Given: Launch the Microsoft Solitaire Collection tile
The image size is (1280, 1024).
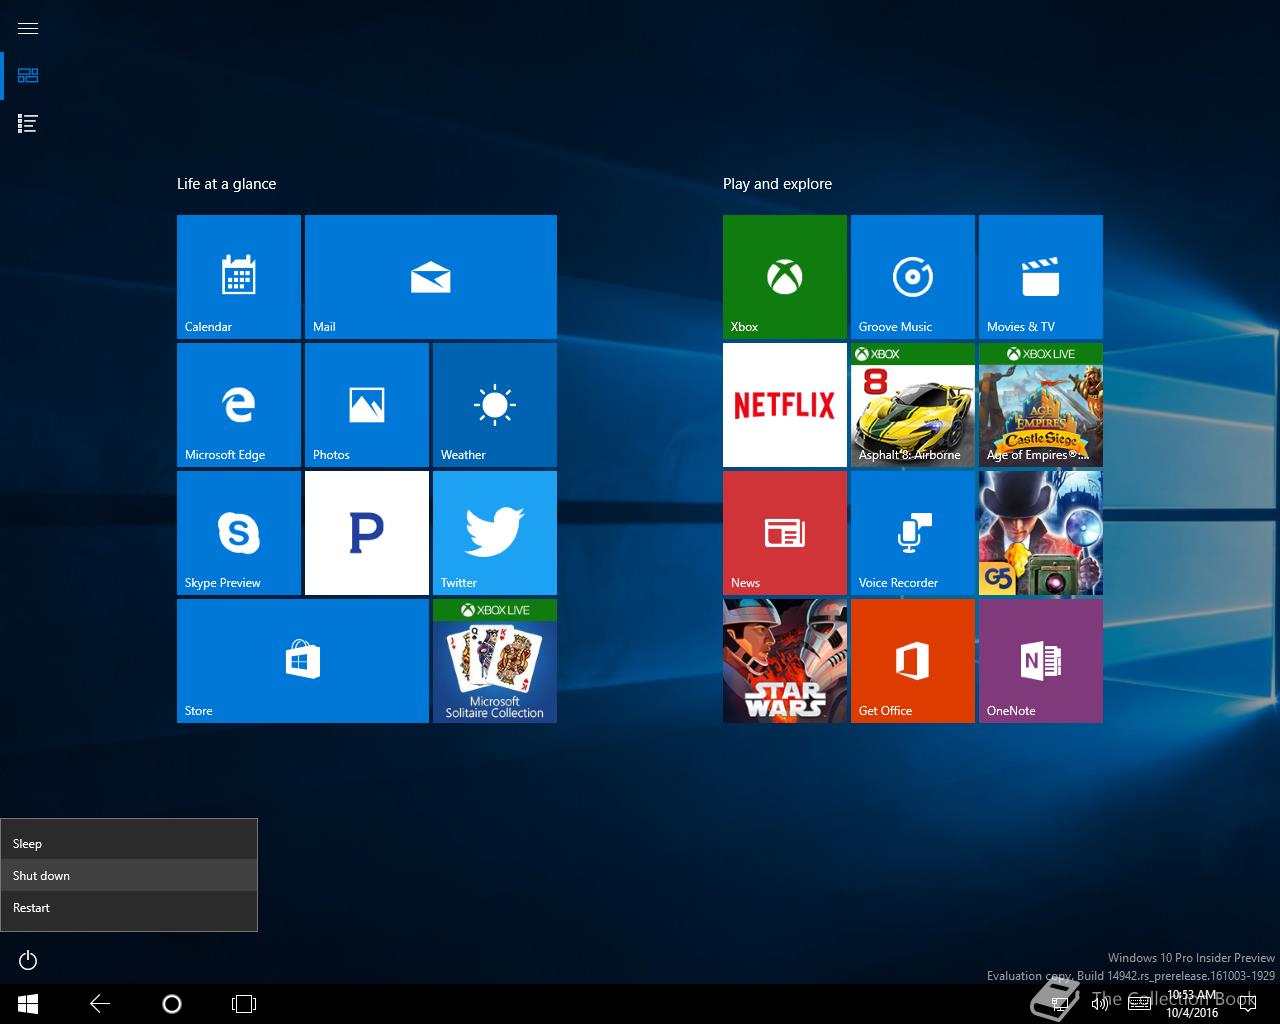Looking at the screenshot, I should [495, 661].
